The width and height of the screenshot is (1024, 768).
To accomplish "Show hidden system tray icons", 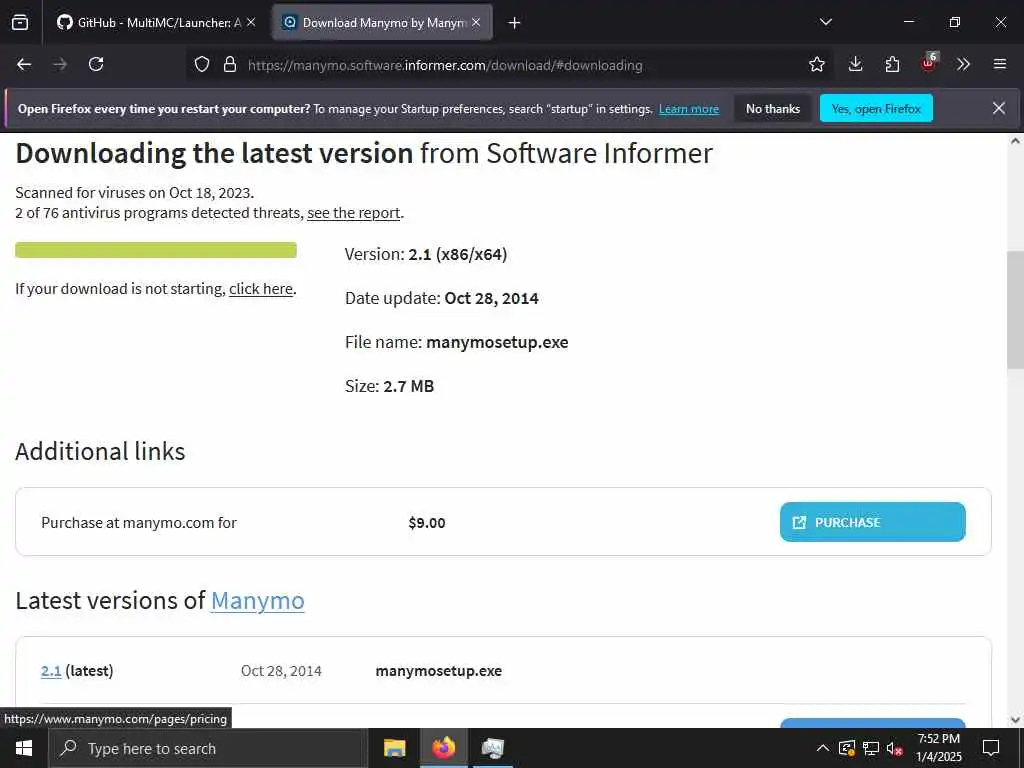I will click(823, 748).
